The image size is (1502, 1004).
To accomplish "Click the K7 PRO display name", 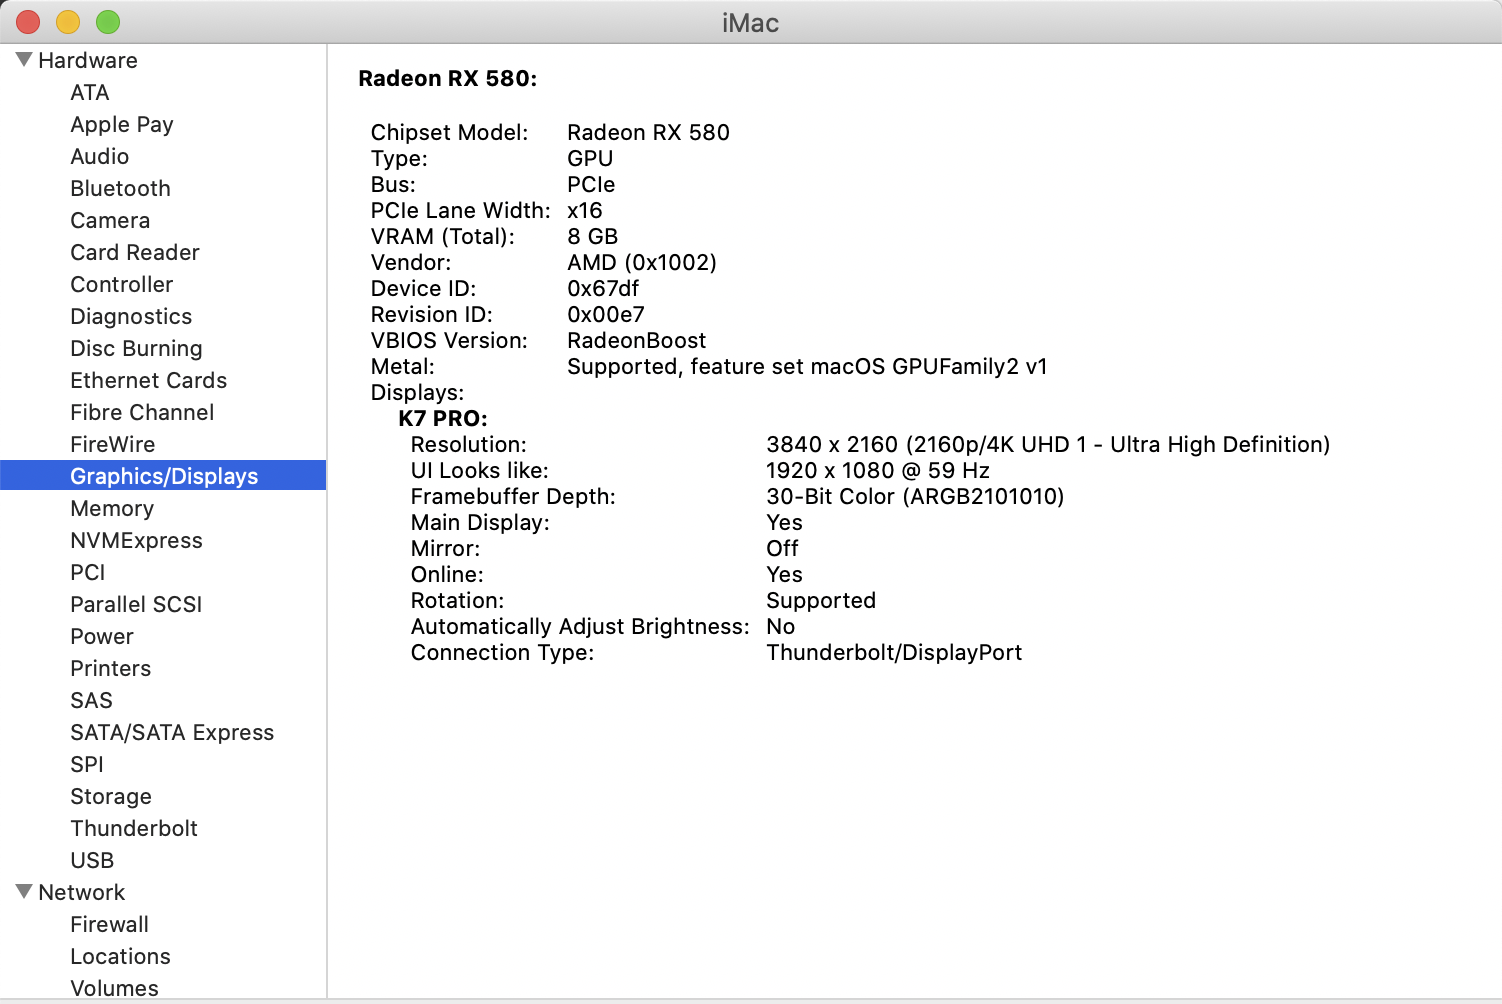I will tap(442, 418).
